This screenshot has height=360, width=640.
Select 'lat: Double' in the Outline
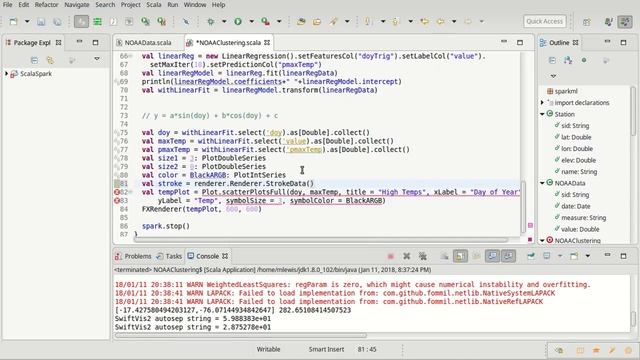(x=576, y=138)
